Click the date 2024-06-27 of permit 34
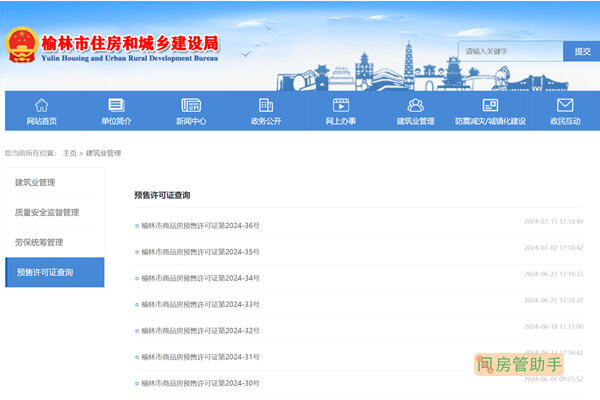 tap(553, 274)
